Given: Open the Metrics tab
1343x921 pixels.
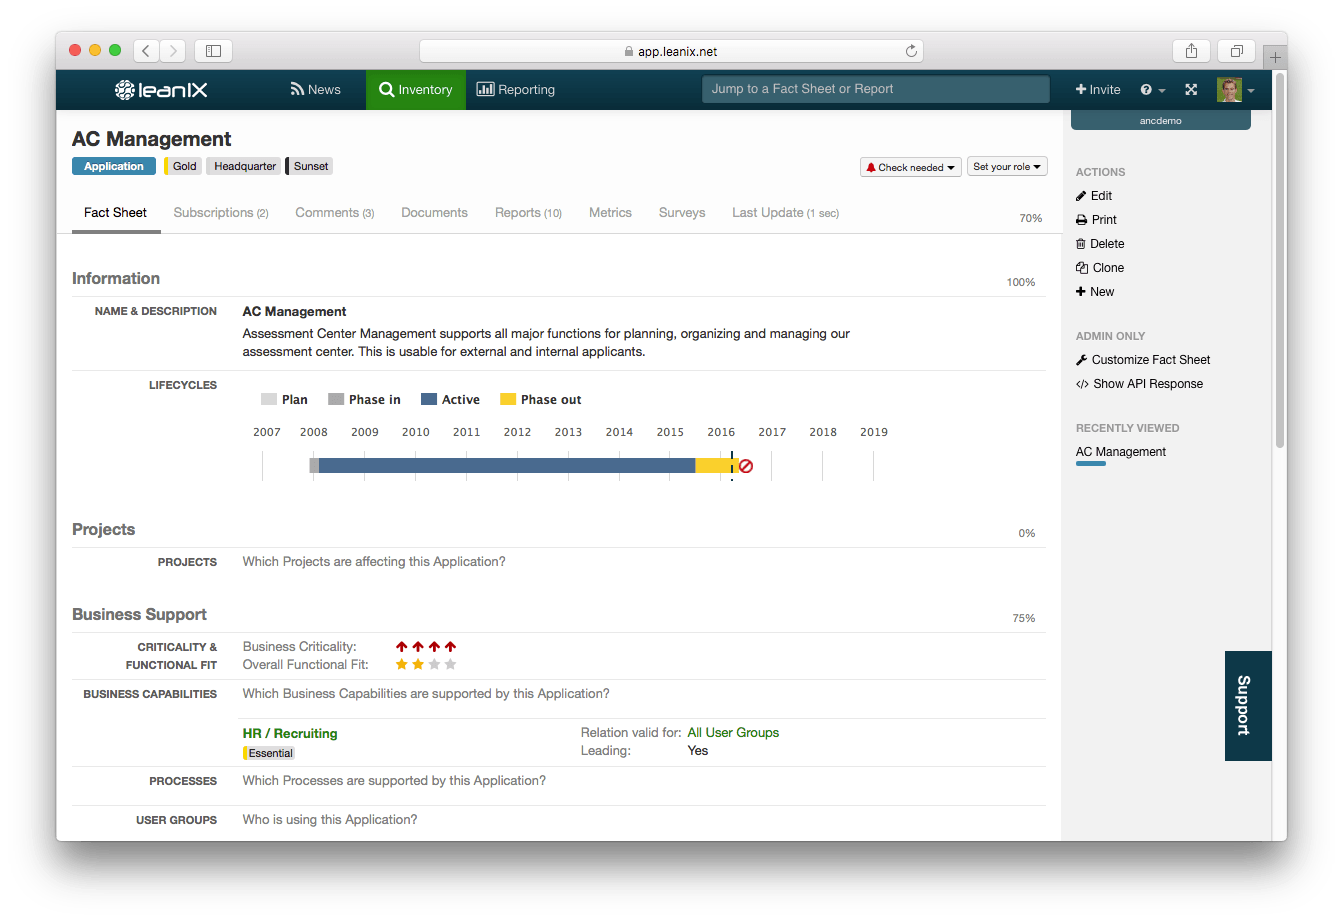Looking at the screenshot, I should [610, 213].
